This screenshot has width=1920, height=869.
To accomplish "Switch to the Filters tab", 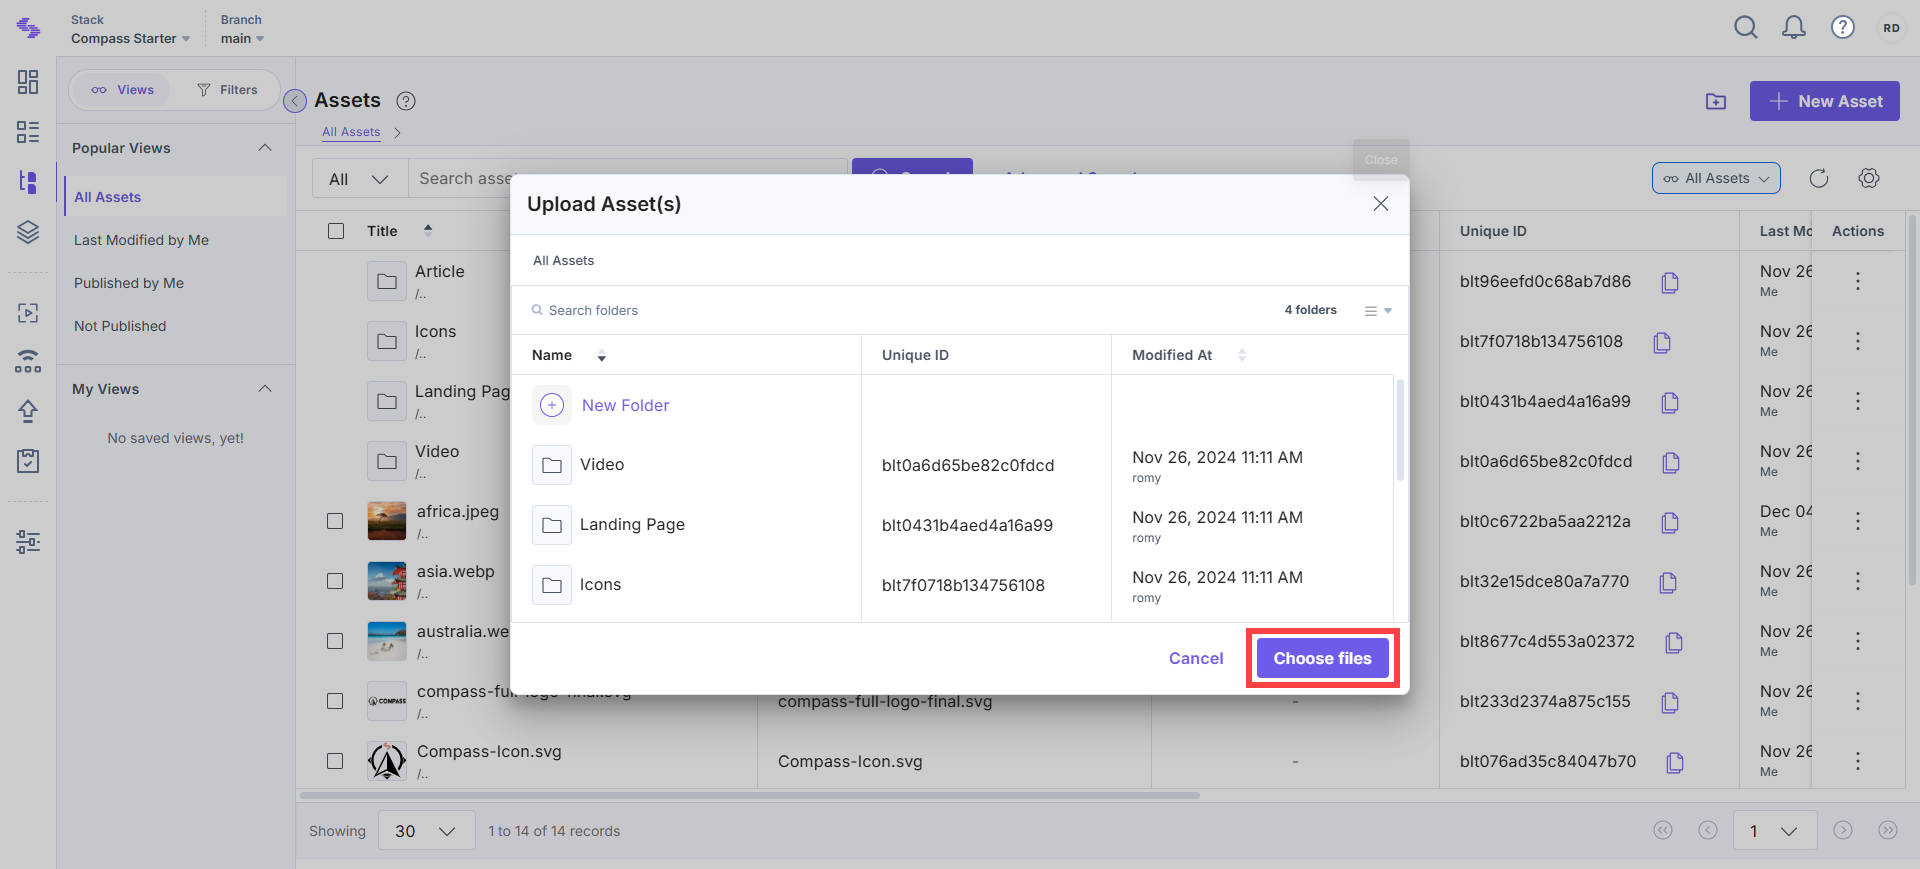I will [227, 90].
